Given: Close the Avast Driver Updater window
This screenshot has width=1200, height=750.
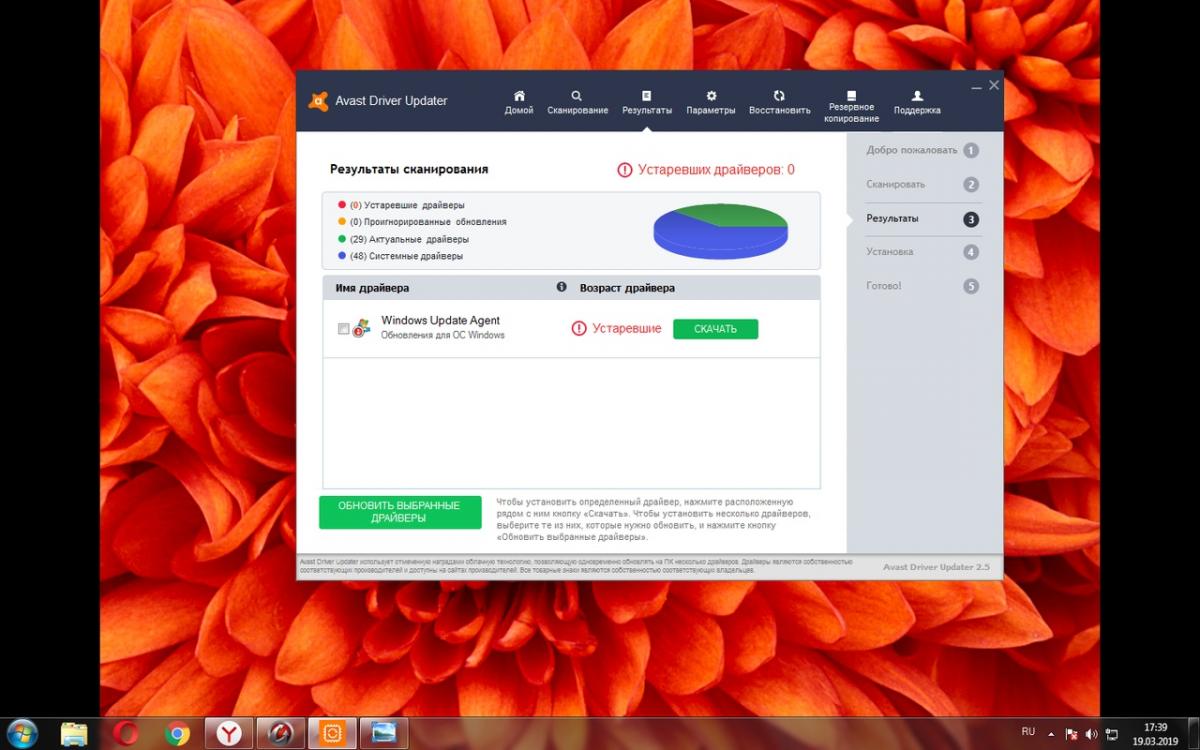Looking at the screenshot, I should click(994, 86).
